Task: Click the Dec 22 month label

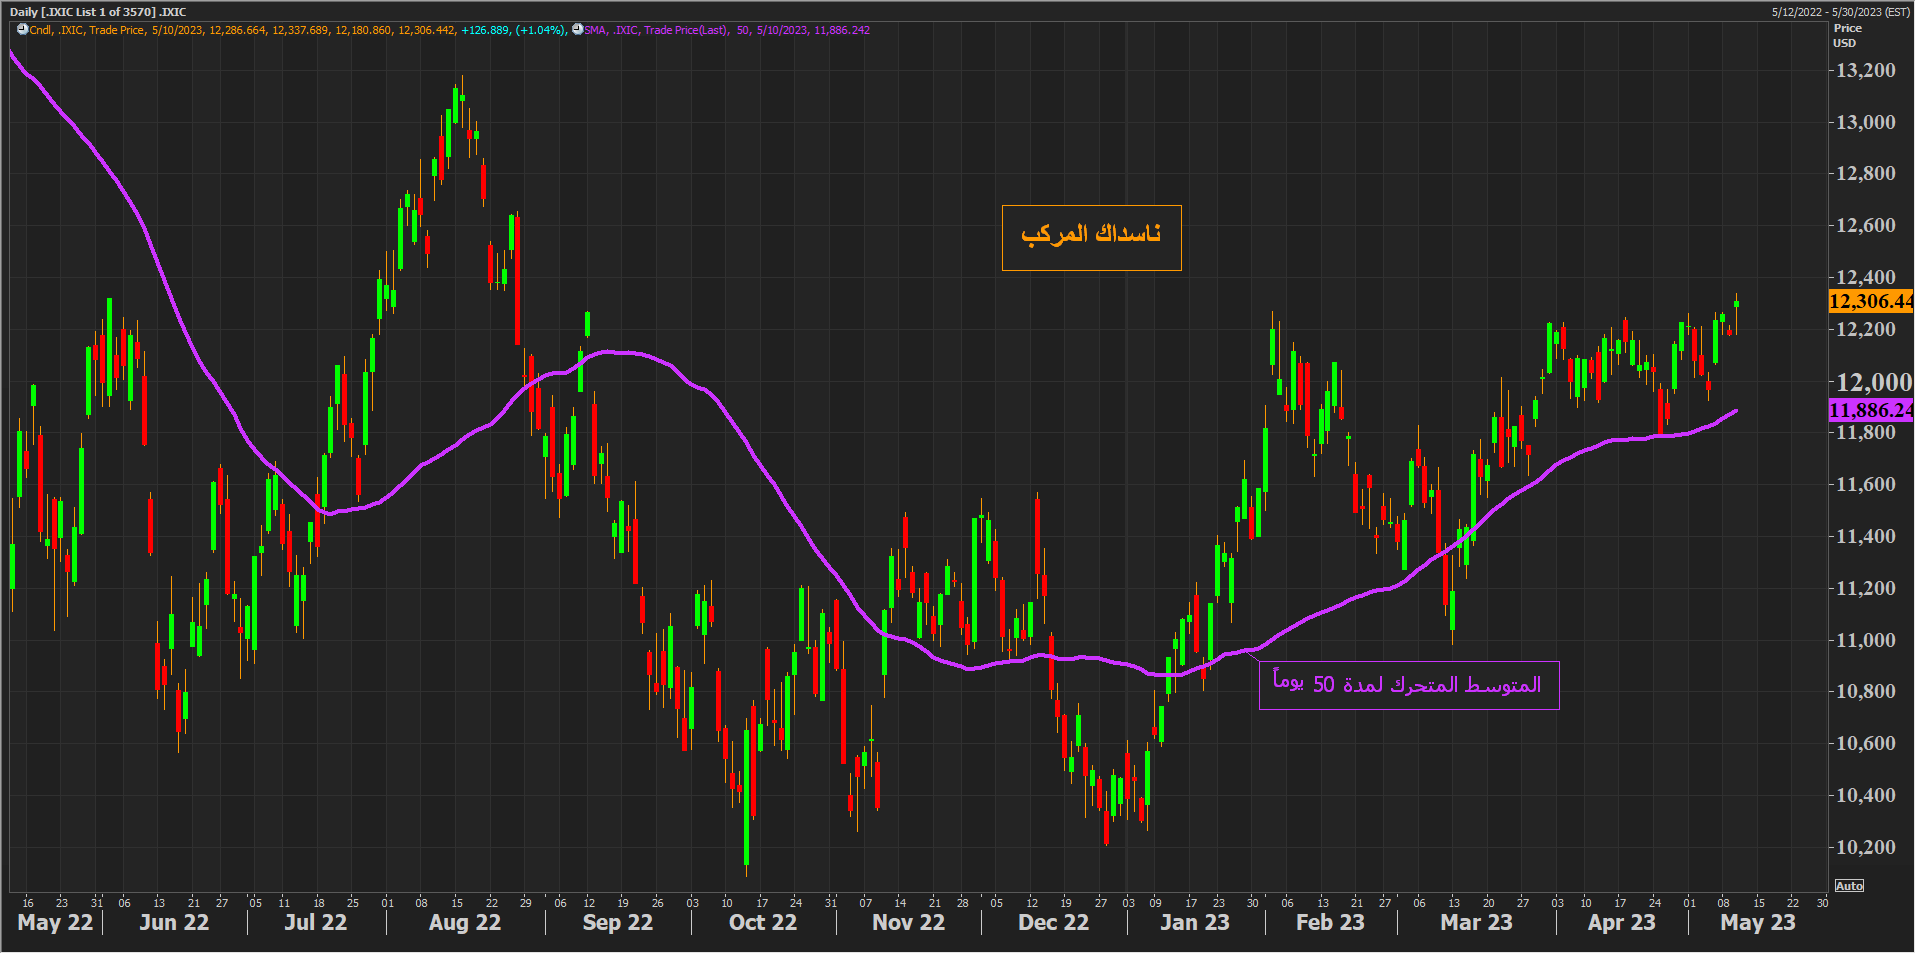Action: coord(1053,923)
